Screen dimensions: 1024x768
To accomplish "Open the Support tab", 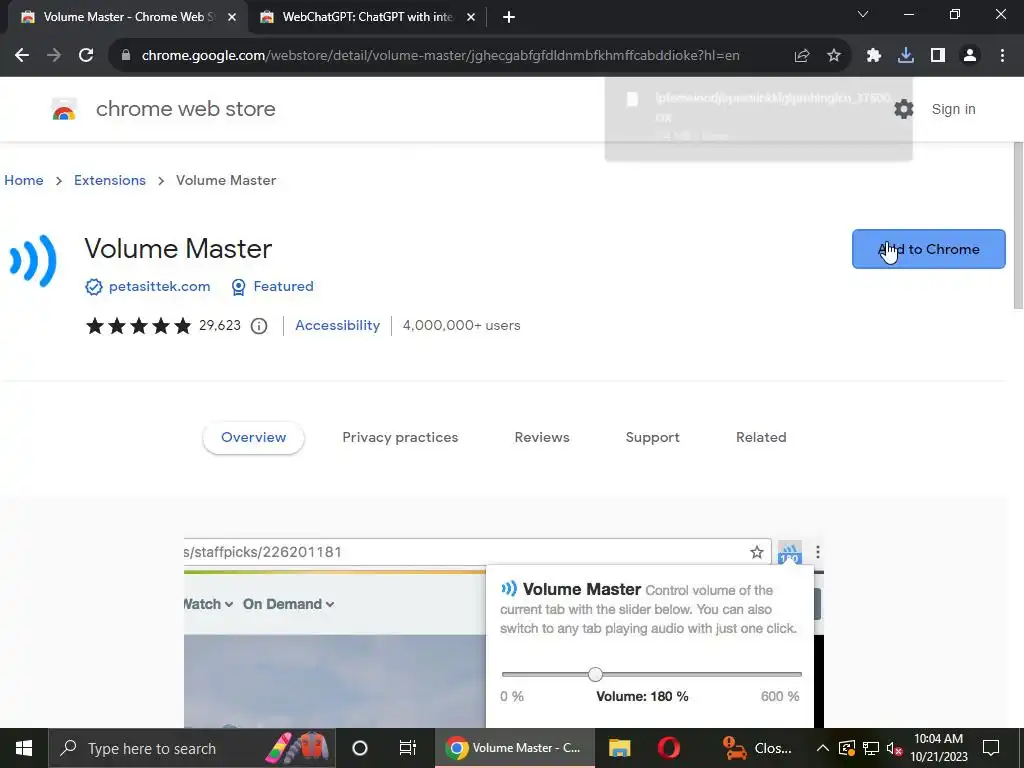I will tap(652, 438).
